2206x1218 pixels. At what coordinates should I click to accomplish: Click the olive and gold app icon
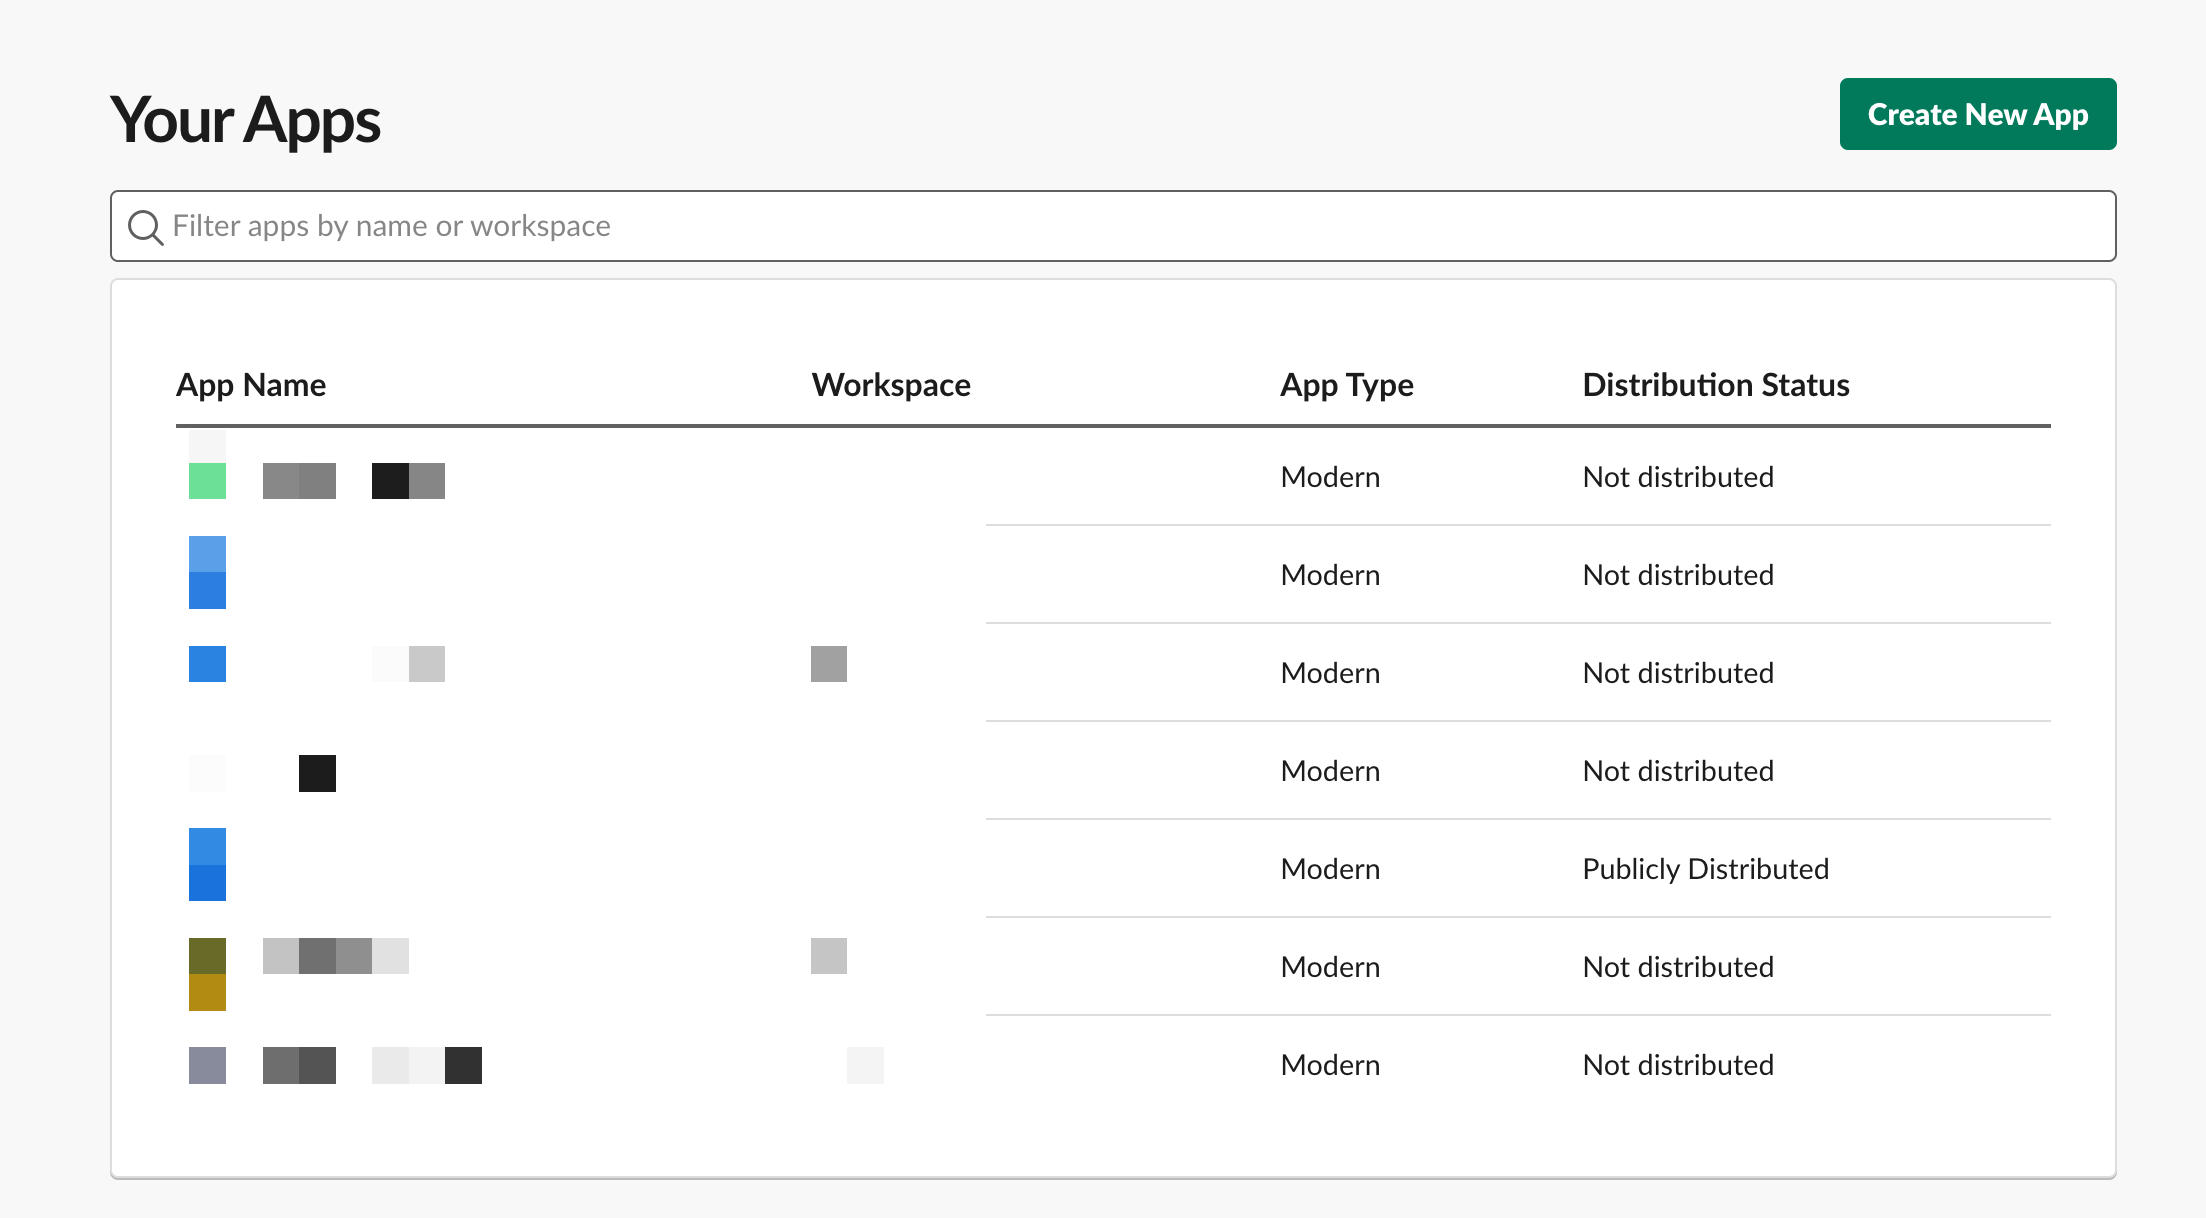[x=207, y=974]
